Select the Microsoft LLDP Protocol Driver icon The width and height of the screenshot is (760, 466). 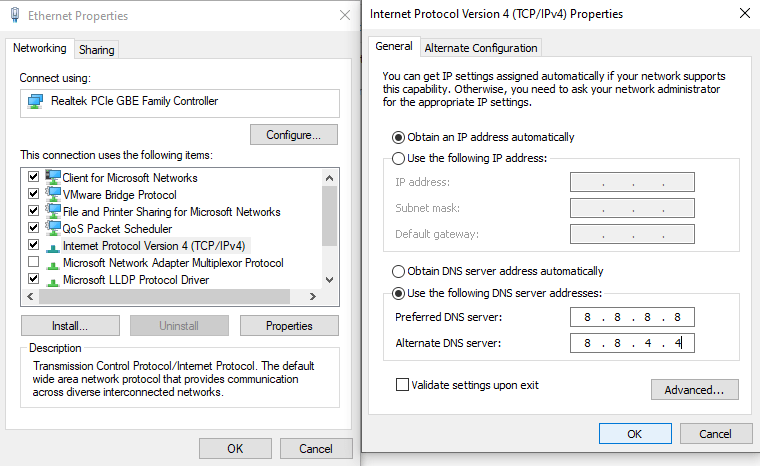(52, 280)
